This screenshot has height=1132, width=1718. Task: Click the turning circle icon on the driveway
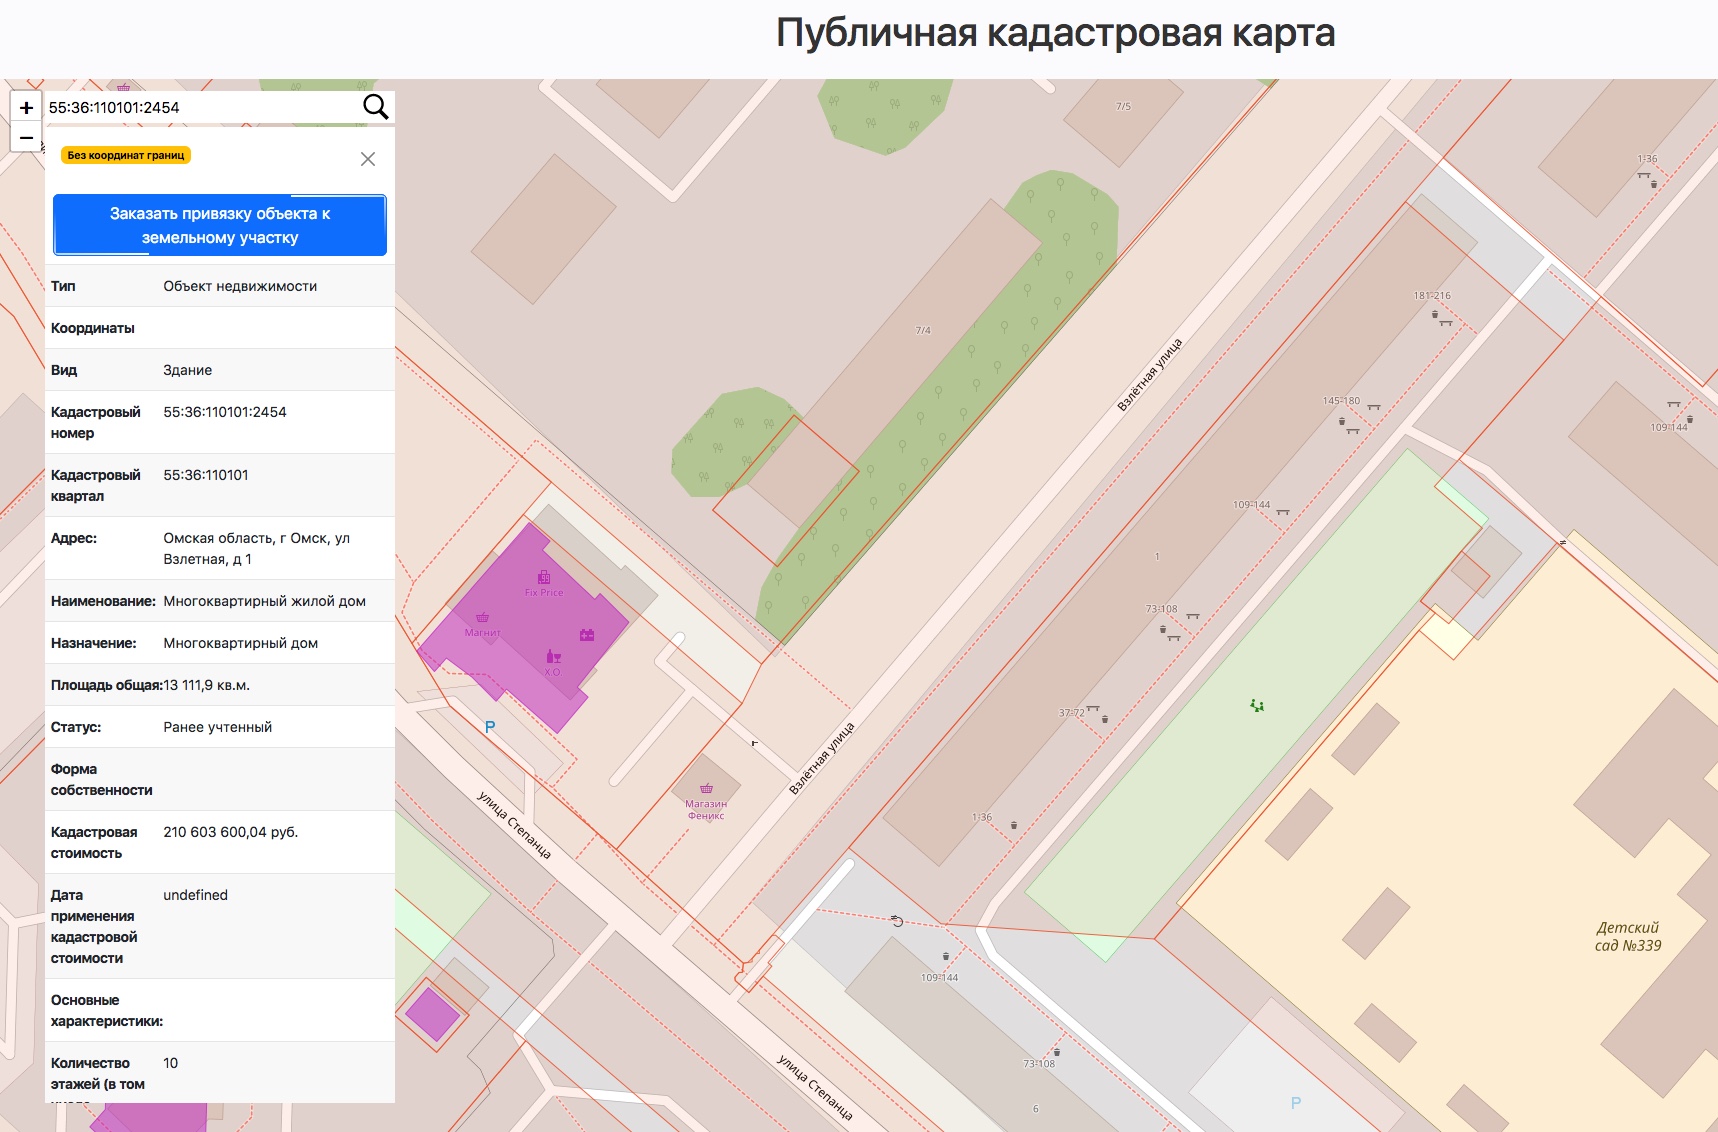[x=897, y=921]
